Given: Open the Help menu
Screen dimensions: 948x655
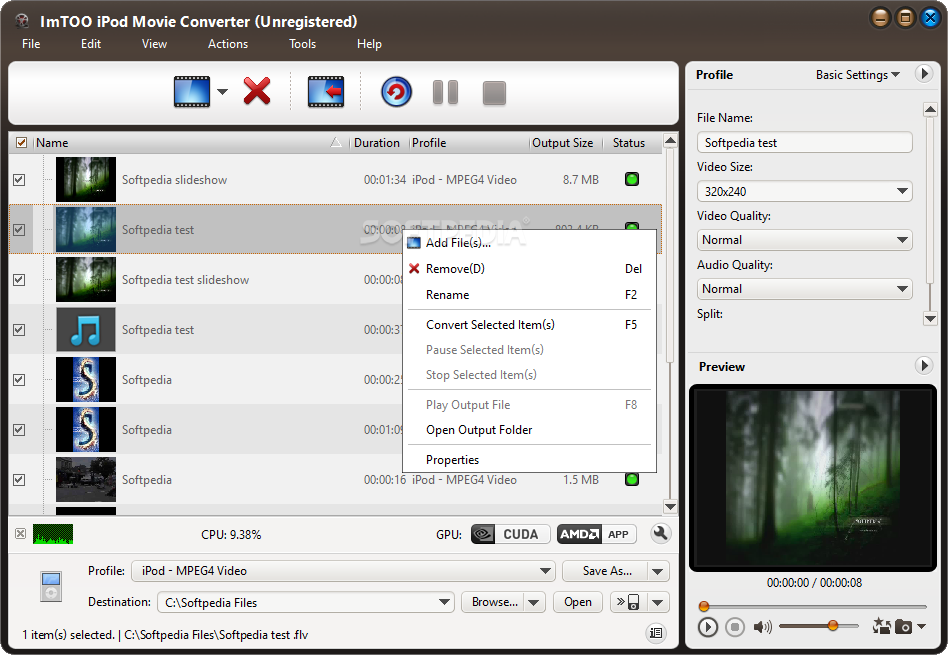Looking at the screenshot, I should pyautogui.click(x=369, y=44).
